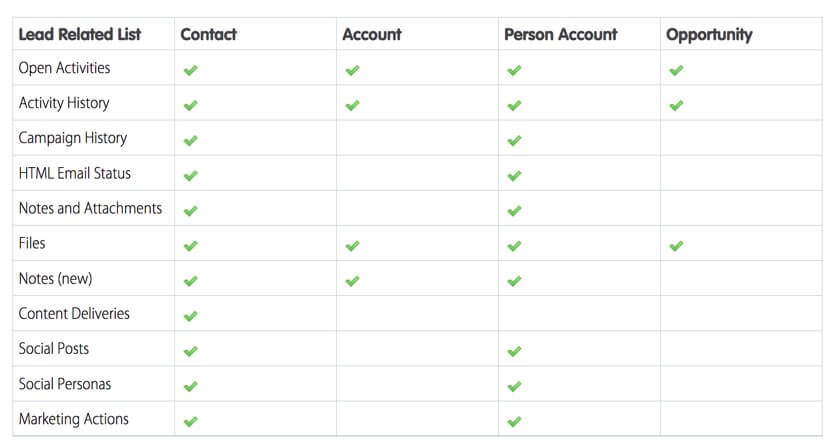This screenshot has height=446, width=835.
Task: Click the Files checkmark under Opportunity
Action: pyautogui.click(x=676, y=245)
